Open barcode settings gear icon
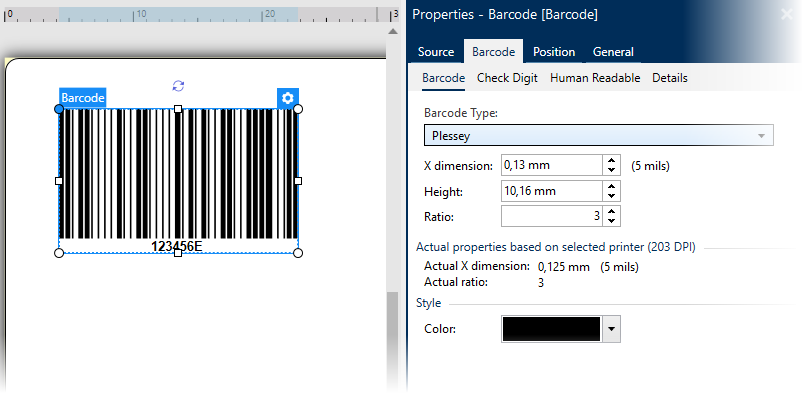Viewport: 803px width, 393px height. pos(288,98)
